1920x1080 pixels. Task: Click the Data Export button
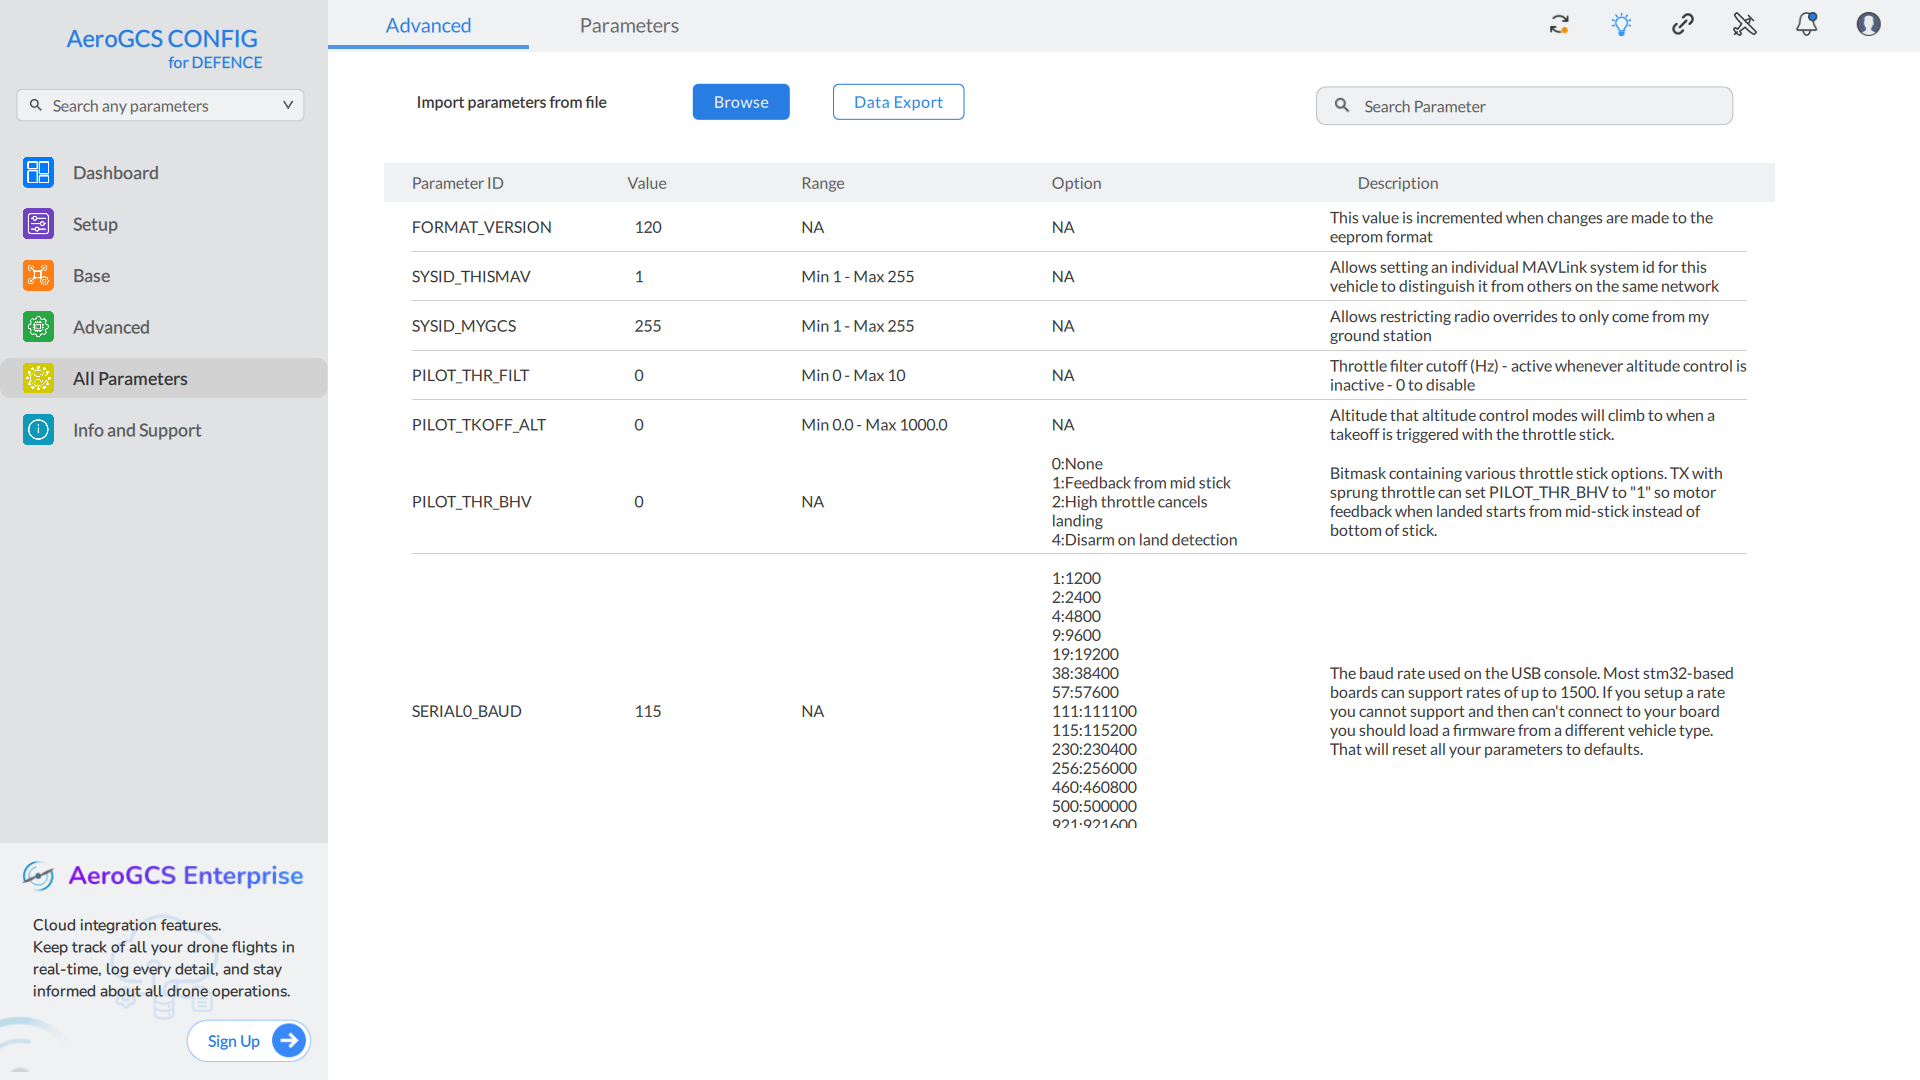click(898, 102)
